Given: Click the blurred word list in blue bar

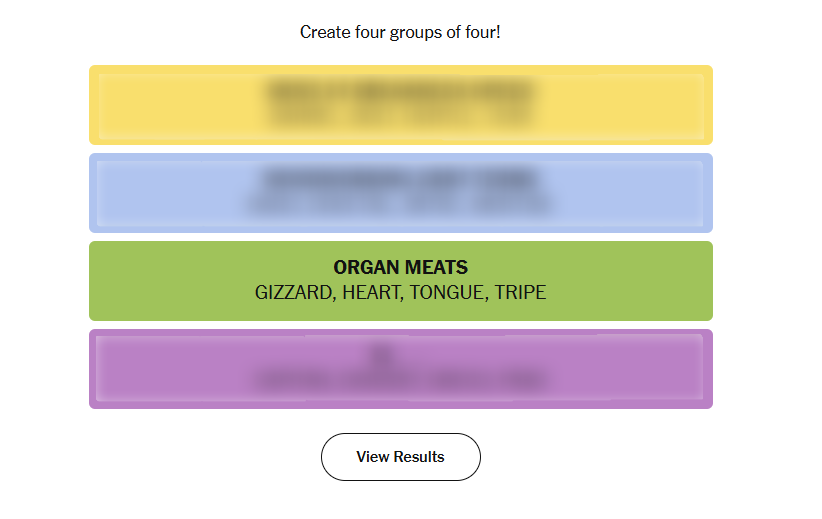Looking at the screenshot, I should point(400,204).
